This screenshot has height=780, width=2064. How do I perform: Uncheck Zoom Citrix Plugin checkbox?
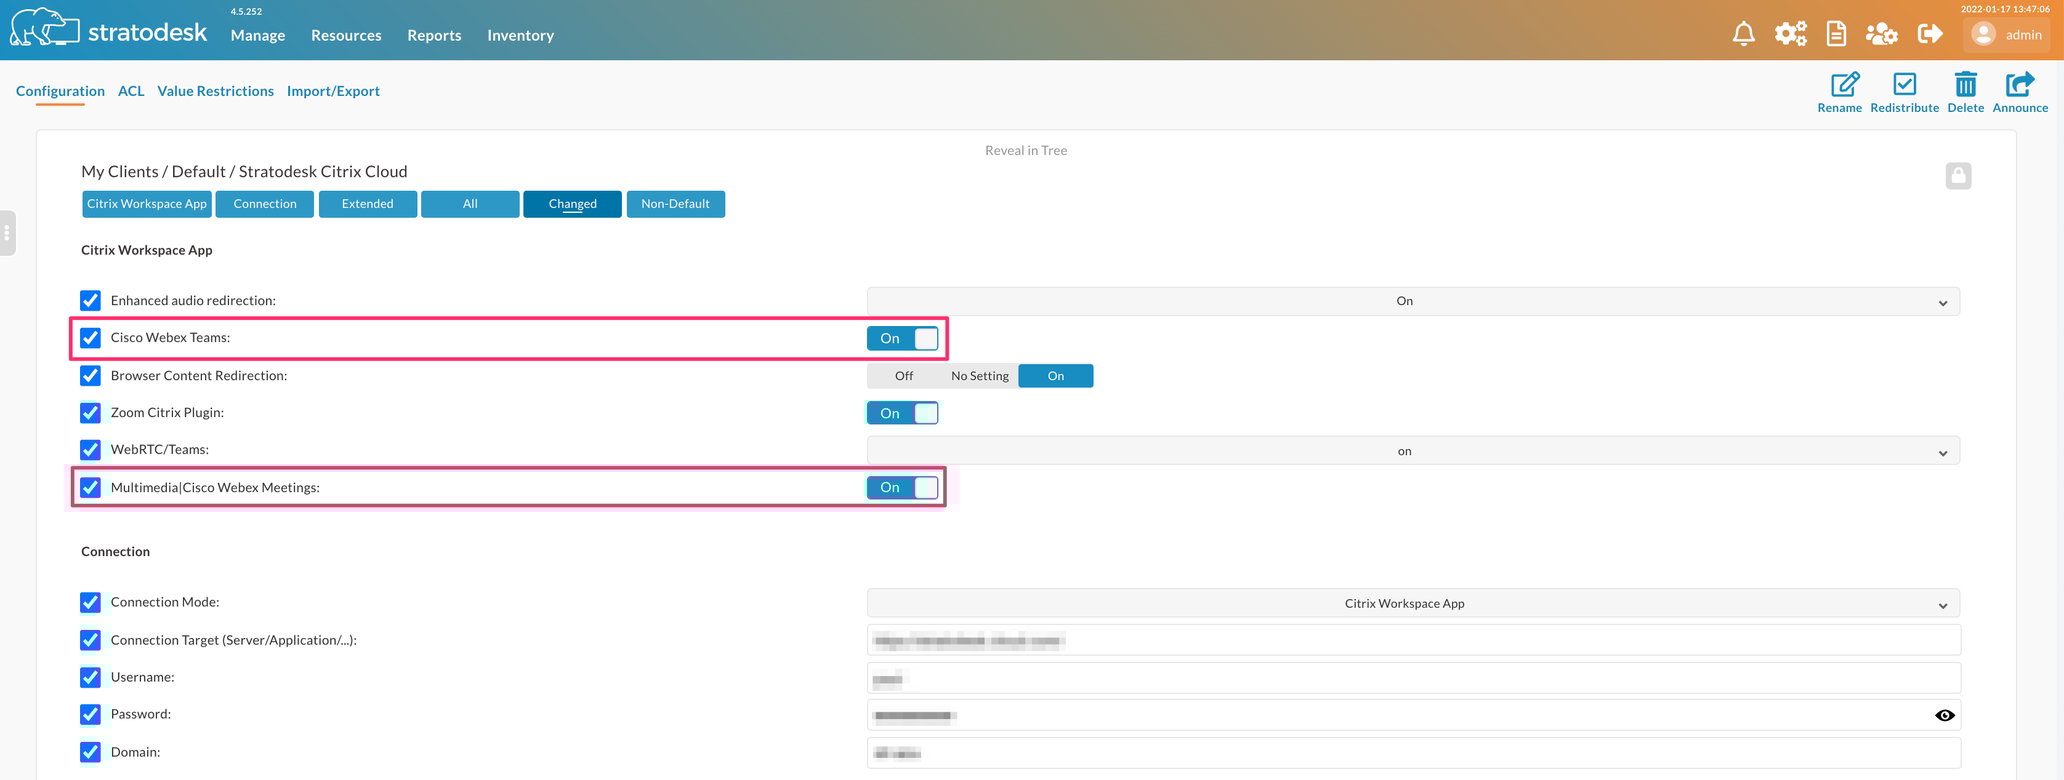point(90,412)
